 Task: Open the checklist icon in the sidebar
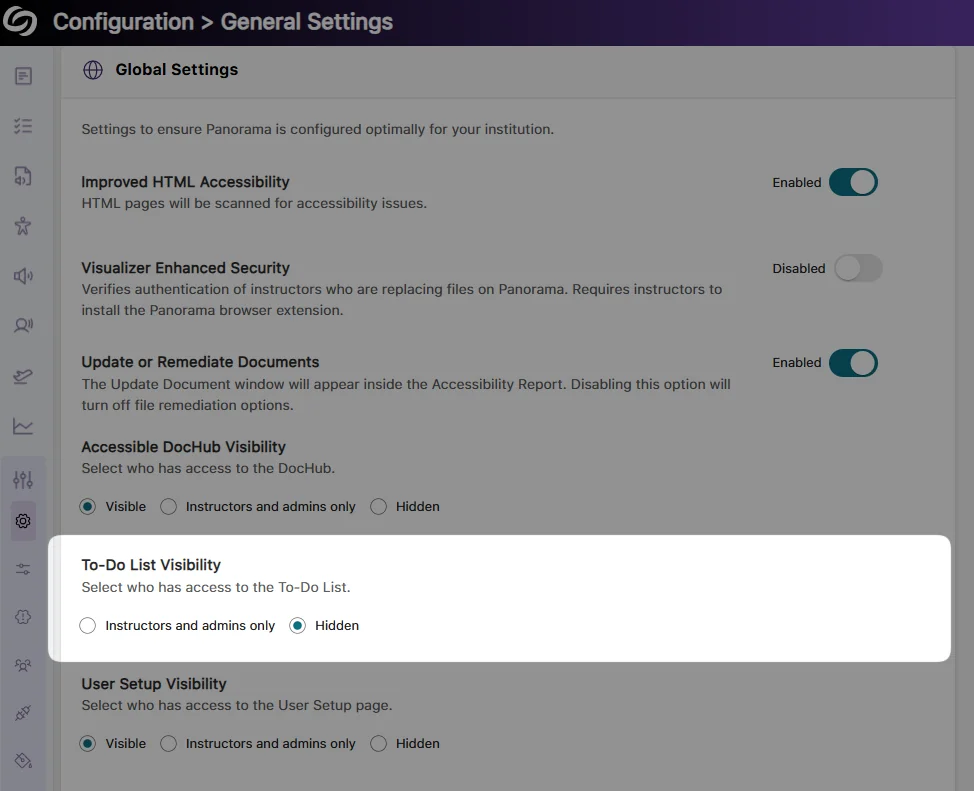(23, 126)
